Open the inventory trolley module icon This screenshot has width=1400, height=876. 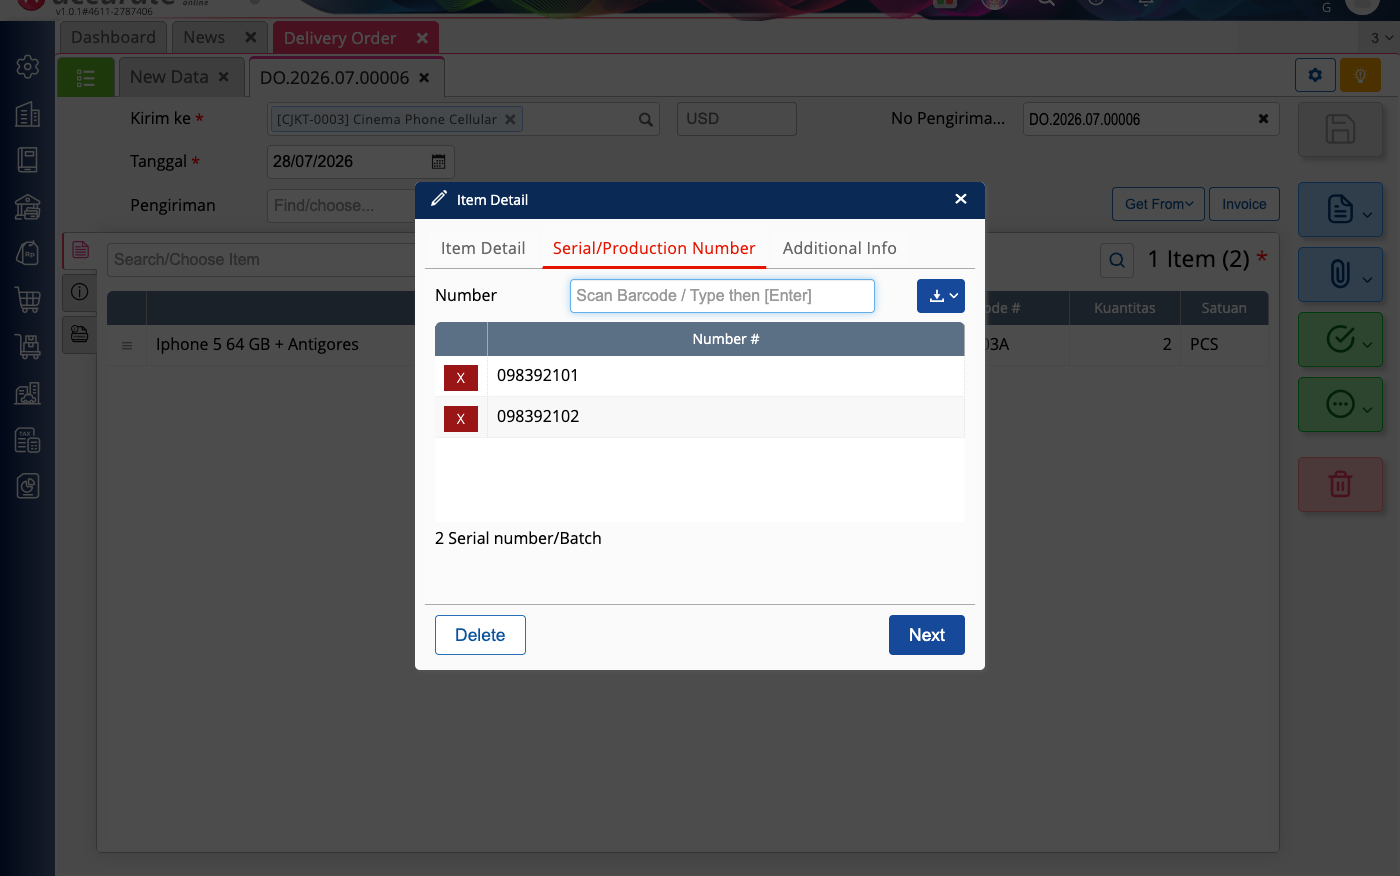click(28, 346)
